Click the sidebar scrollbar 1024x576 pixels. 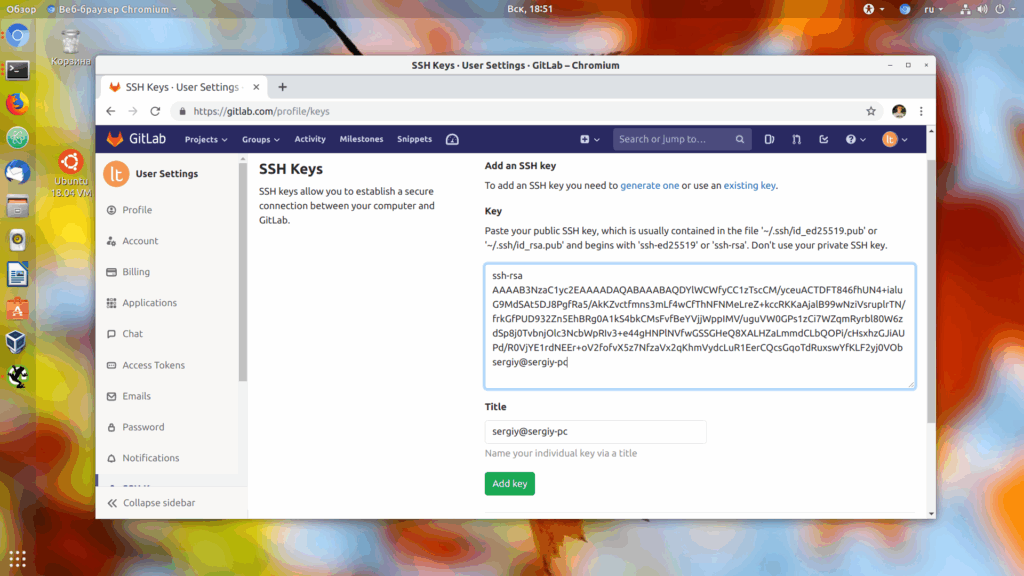coord(243,271)
